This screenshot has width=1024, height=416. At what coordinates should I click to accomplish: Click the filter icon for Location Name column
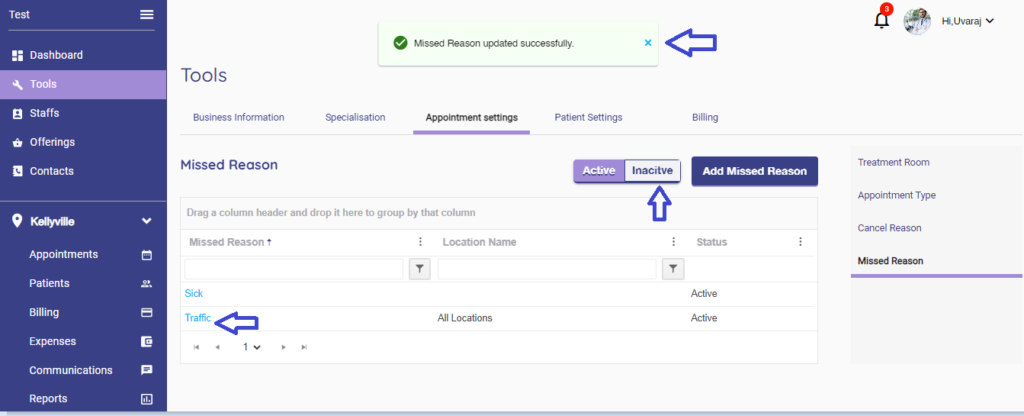(x=674, y=268)
